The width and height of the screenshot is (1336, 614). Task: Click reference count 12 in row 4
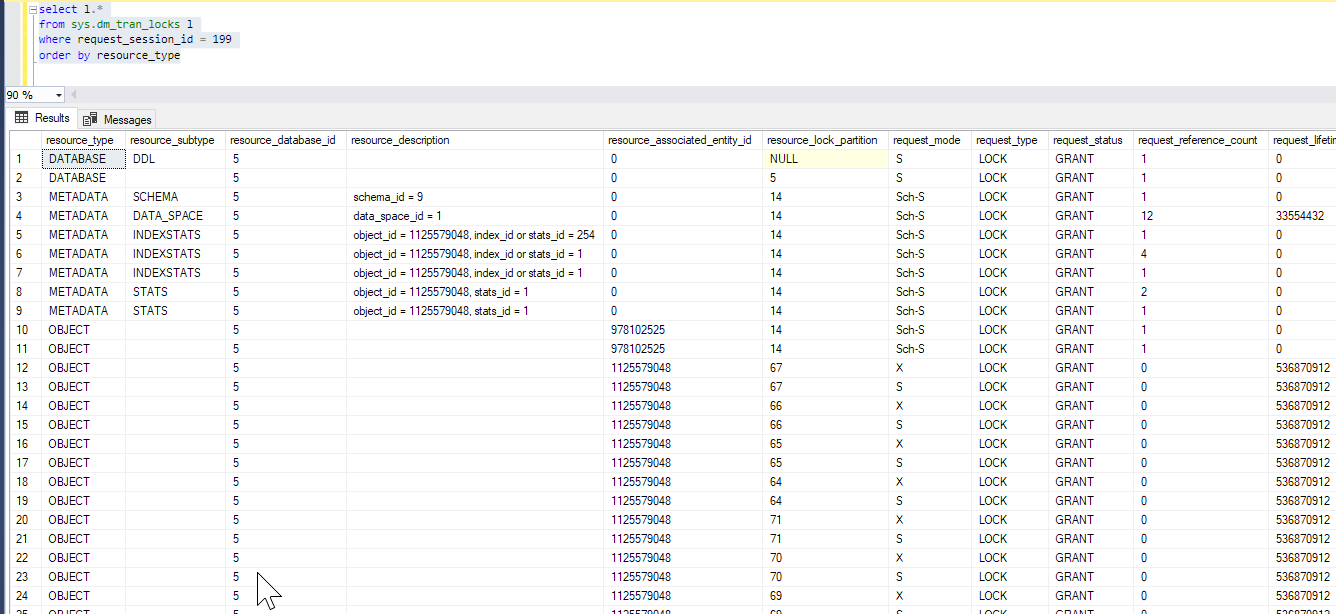click(x=1201, y=216)
